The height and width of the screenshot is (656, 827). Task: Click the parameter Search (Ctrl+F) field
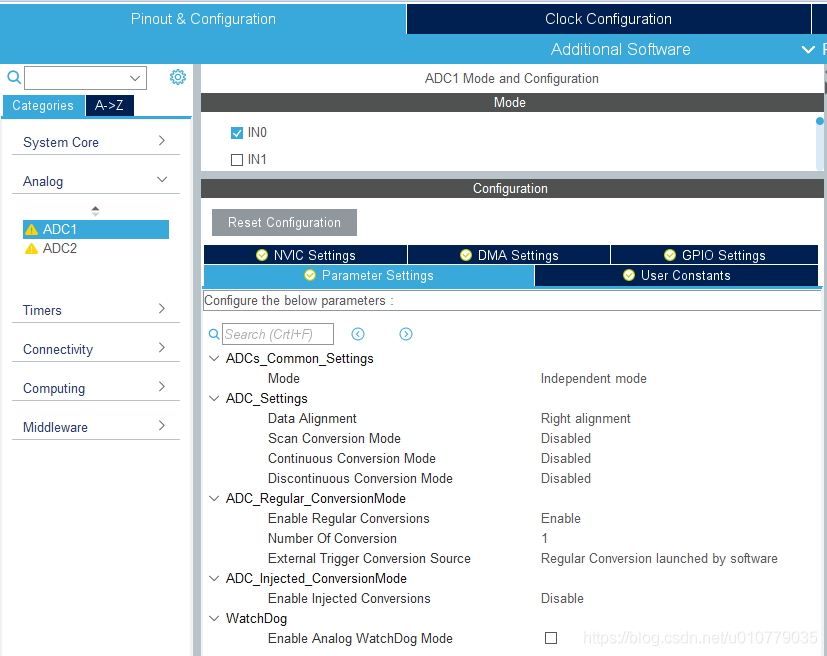(x=278, y=334)
